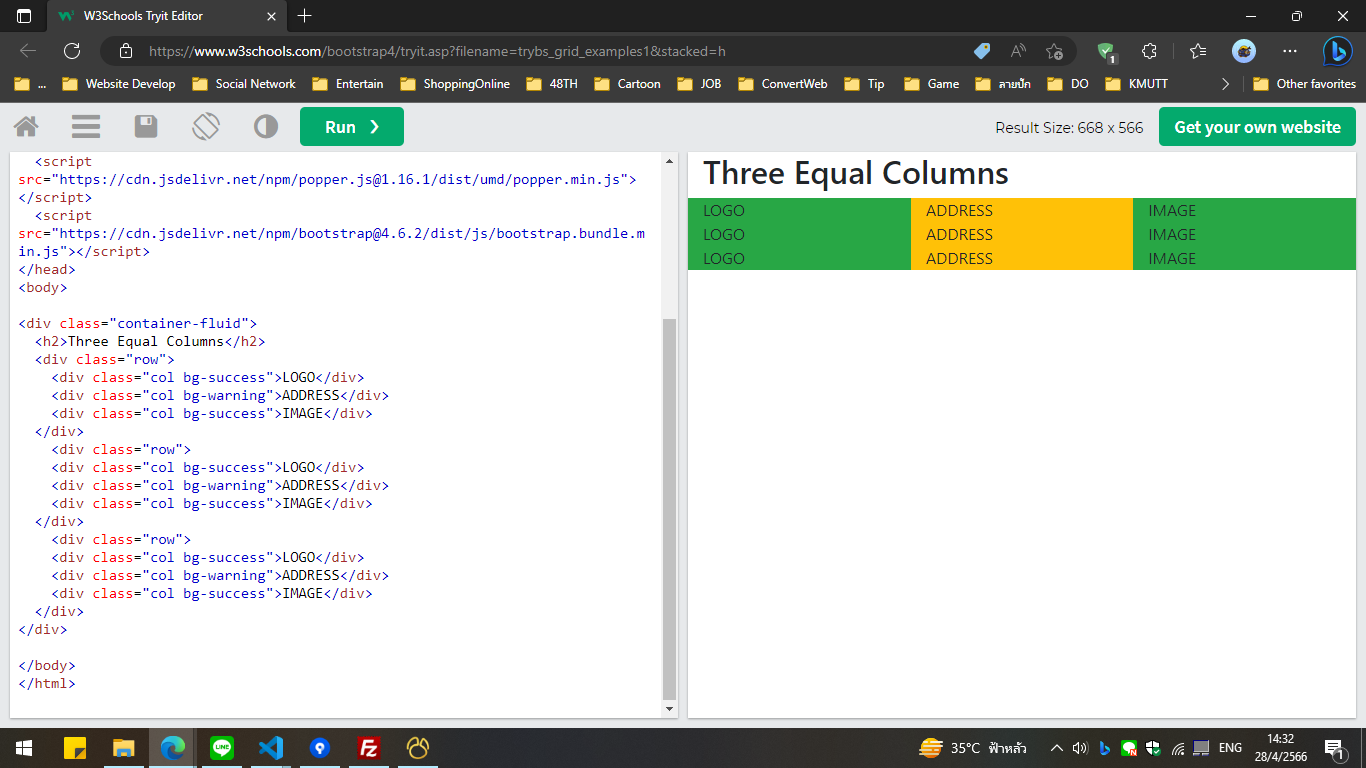Go to the W3Schools home icon
The image size is (1366, 768).
[x=26, y=127]
